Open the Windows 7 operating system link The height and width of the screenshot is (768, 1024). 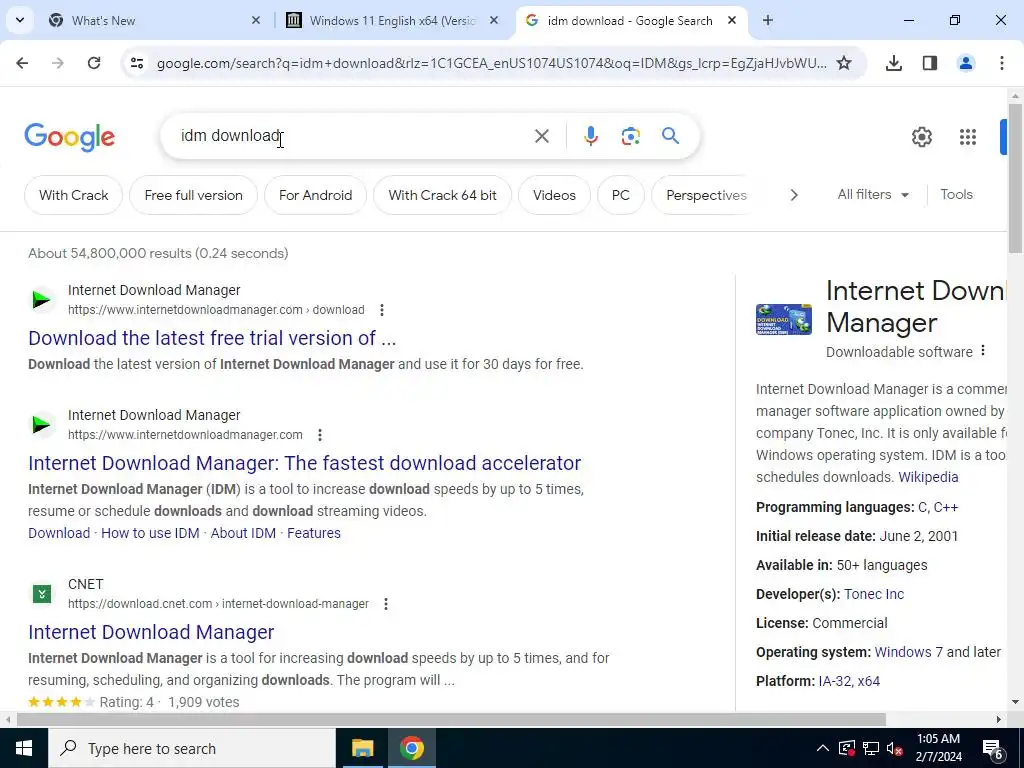[x=908, y=652]
